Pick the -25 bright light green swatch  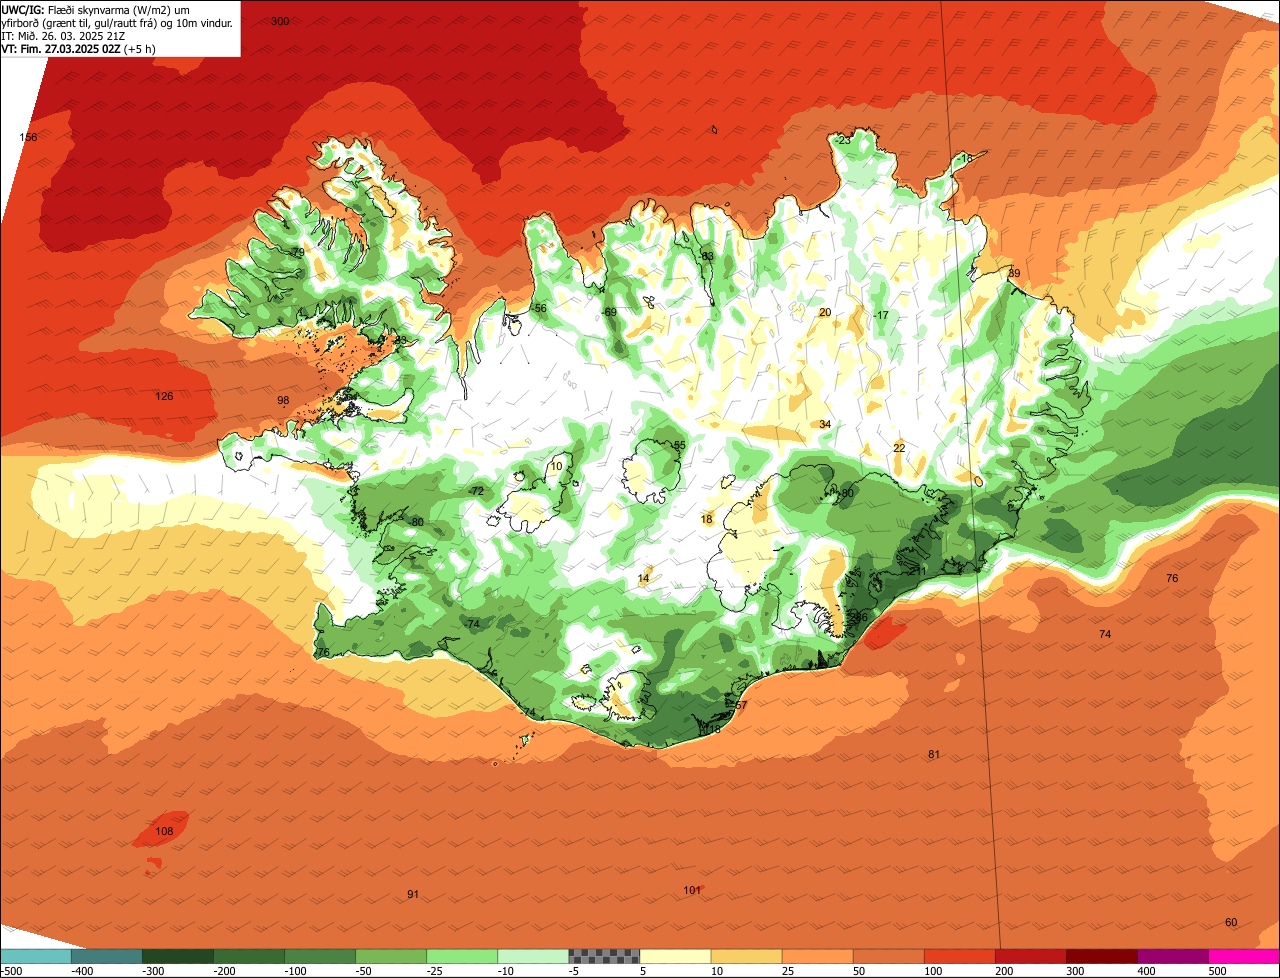(x=461, y=956)
